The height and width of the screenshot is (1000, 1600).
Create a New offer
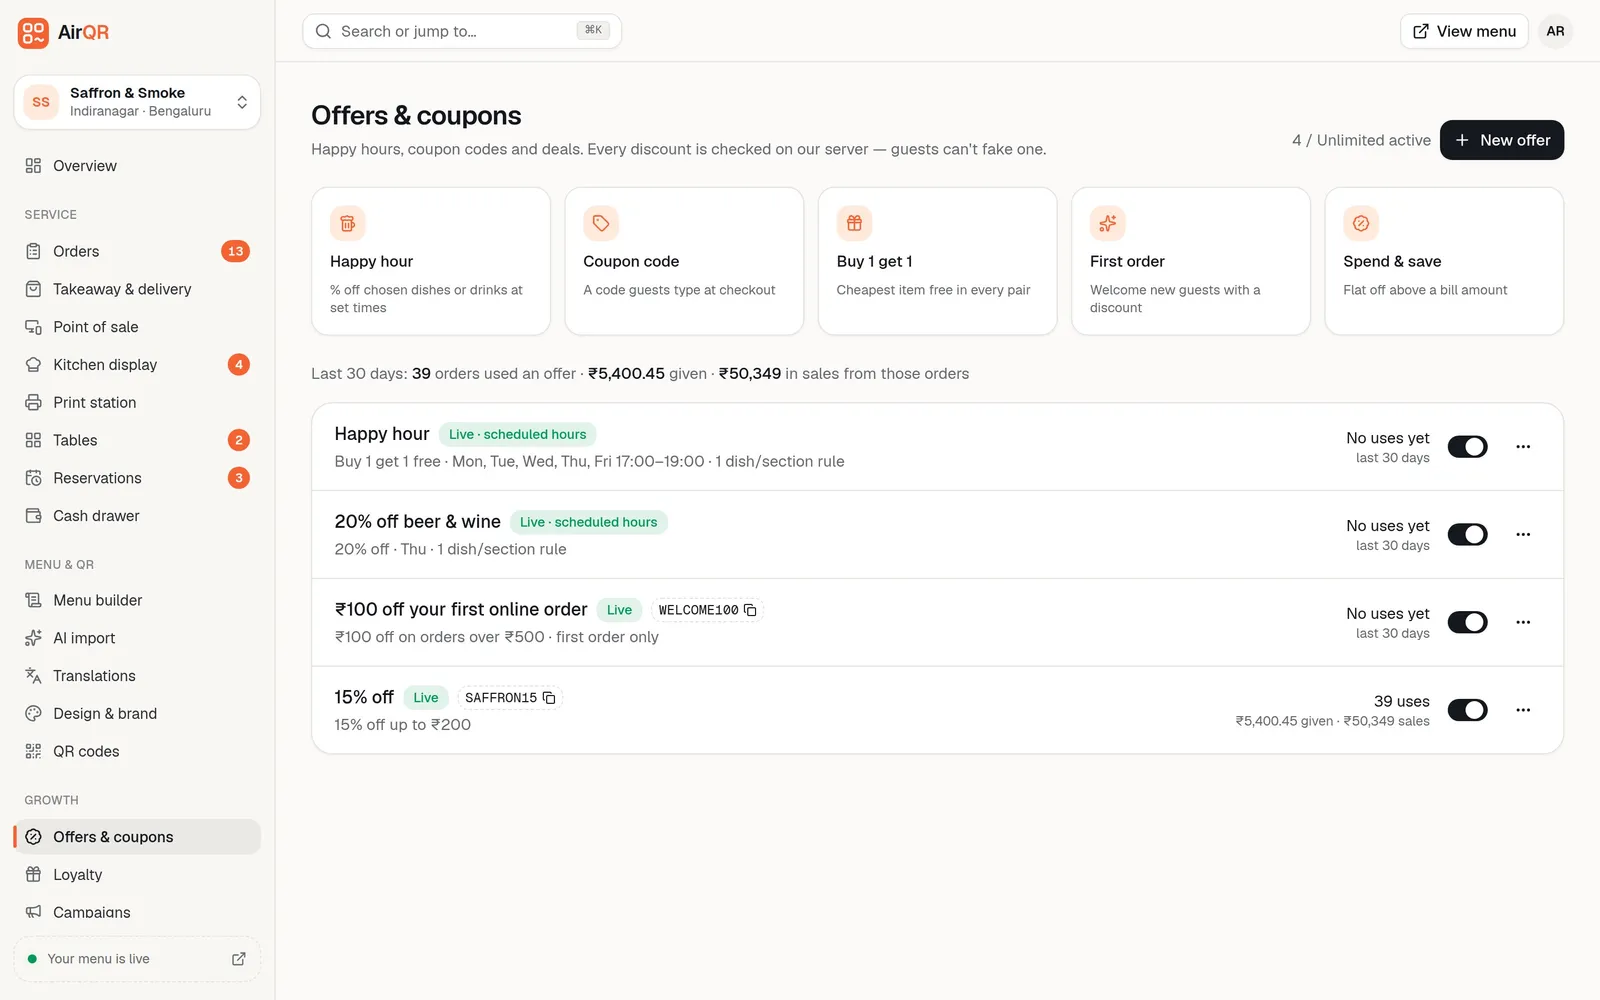1501,140
